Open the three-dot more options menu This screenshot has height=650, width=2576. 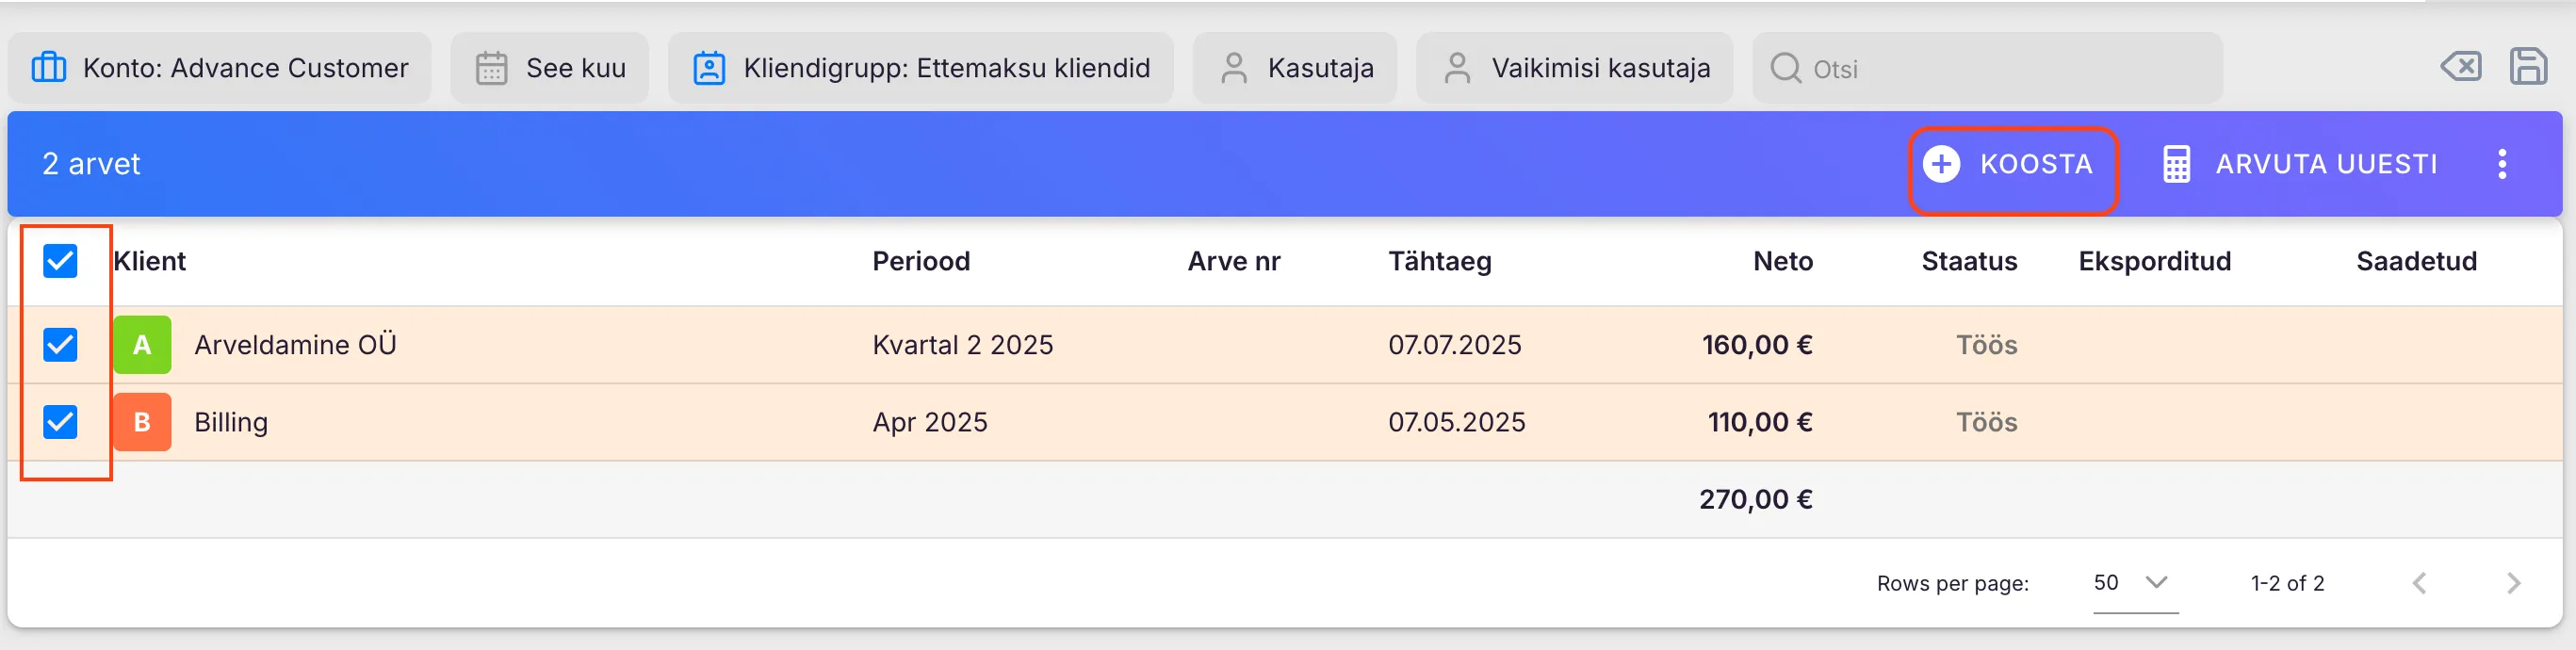coord(2501,164)
